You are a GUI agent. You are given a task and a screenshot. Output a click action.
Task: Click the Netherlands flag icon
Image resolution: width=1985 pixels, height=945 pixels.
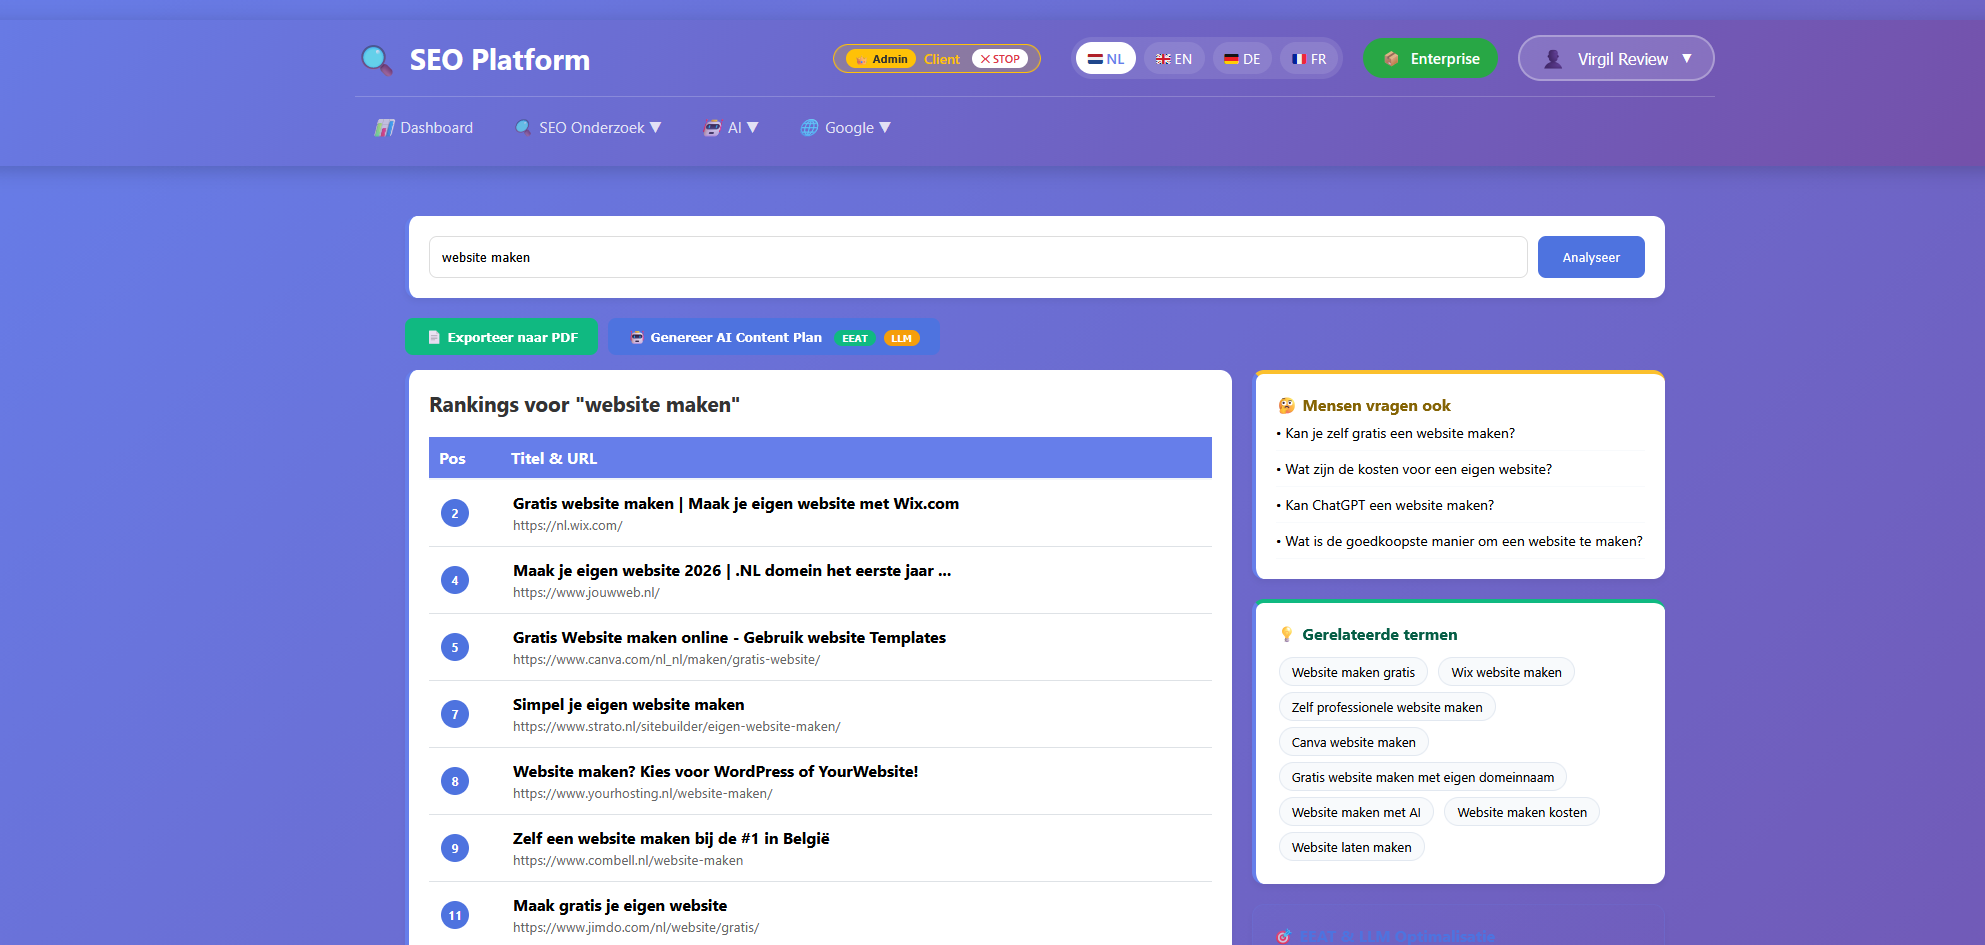pyautogui.click(x=1095, y=59)
